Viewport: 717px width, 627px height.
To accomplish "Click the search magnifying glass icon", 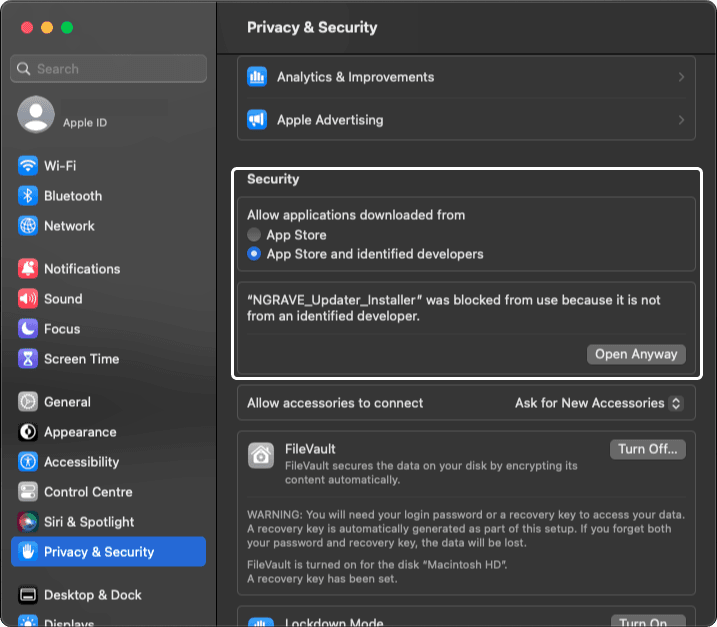I will point(23,69).
